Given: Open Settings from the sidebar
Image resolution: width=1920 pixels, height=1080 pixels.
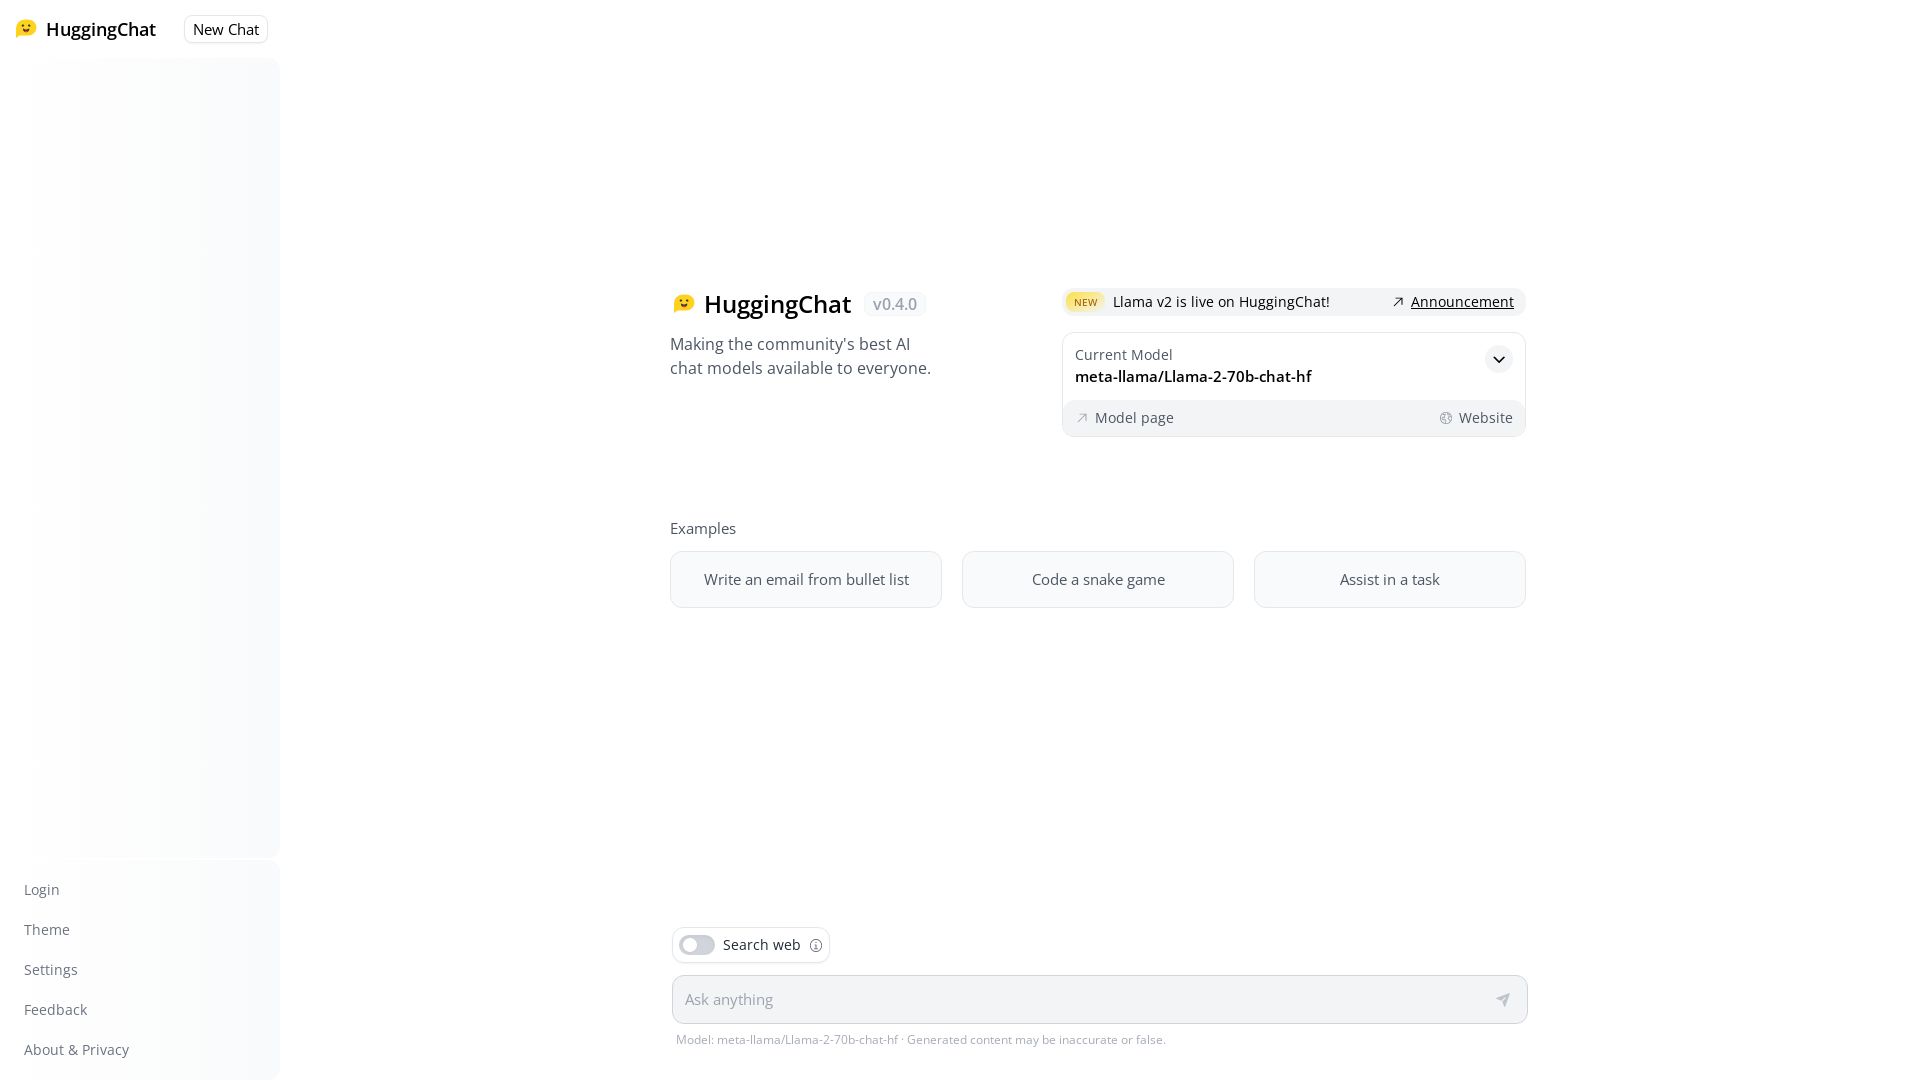Looking at the screenshot, I should click(50, 969).
